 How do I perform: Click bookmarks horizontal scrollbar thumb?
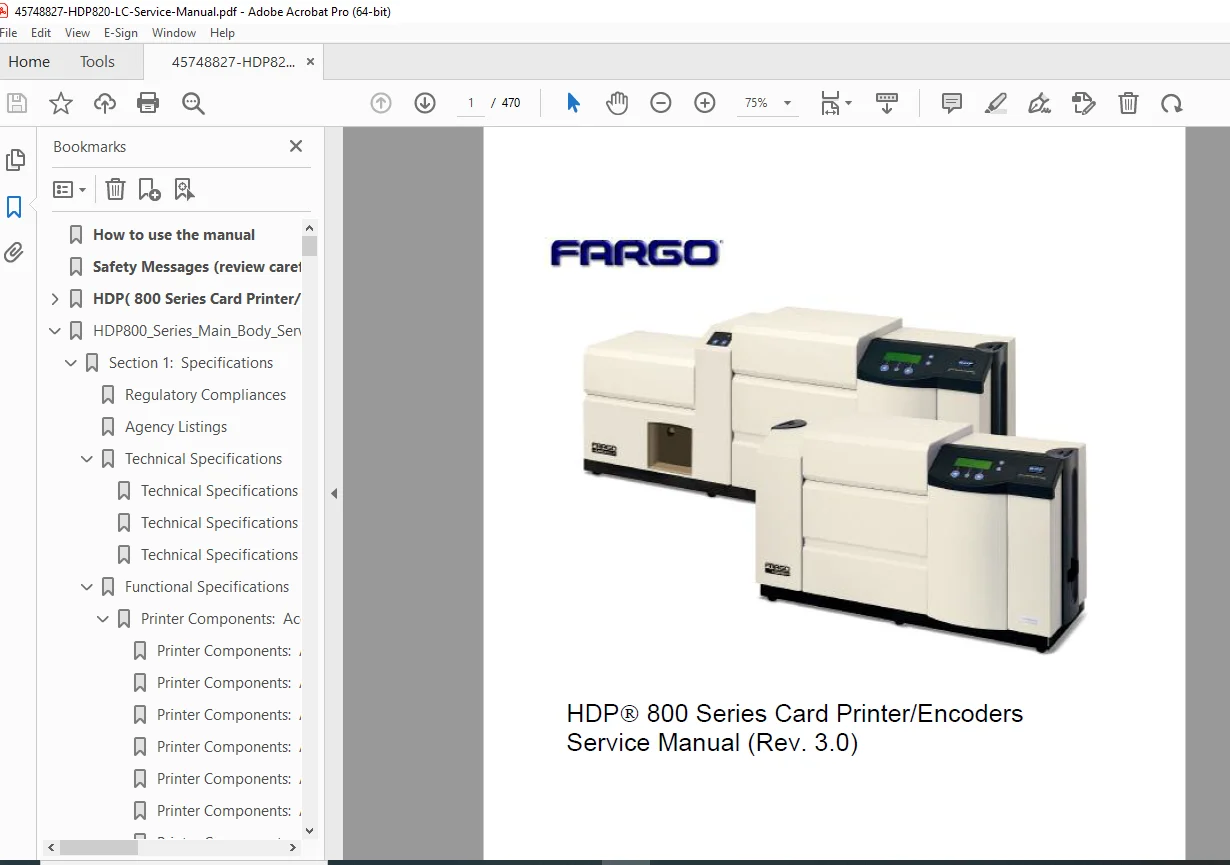coord(98,847)
